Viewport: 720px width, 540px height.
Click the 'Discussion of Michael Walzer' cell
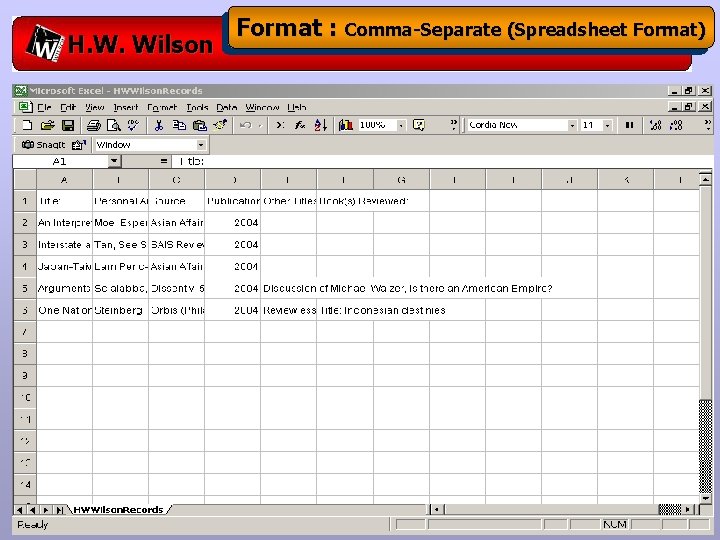click(288, 288)
